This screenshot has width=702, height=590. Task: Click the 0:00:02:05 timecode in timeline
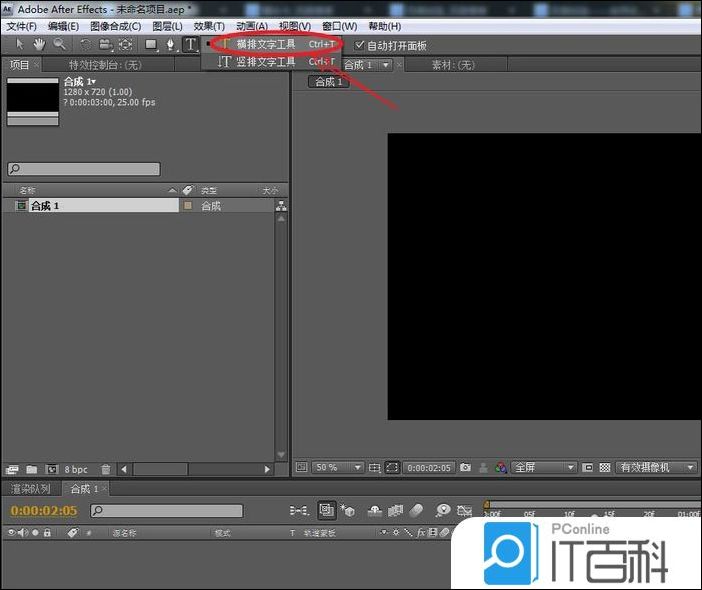[44, 511]
